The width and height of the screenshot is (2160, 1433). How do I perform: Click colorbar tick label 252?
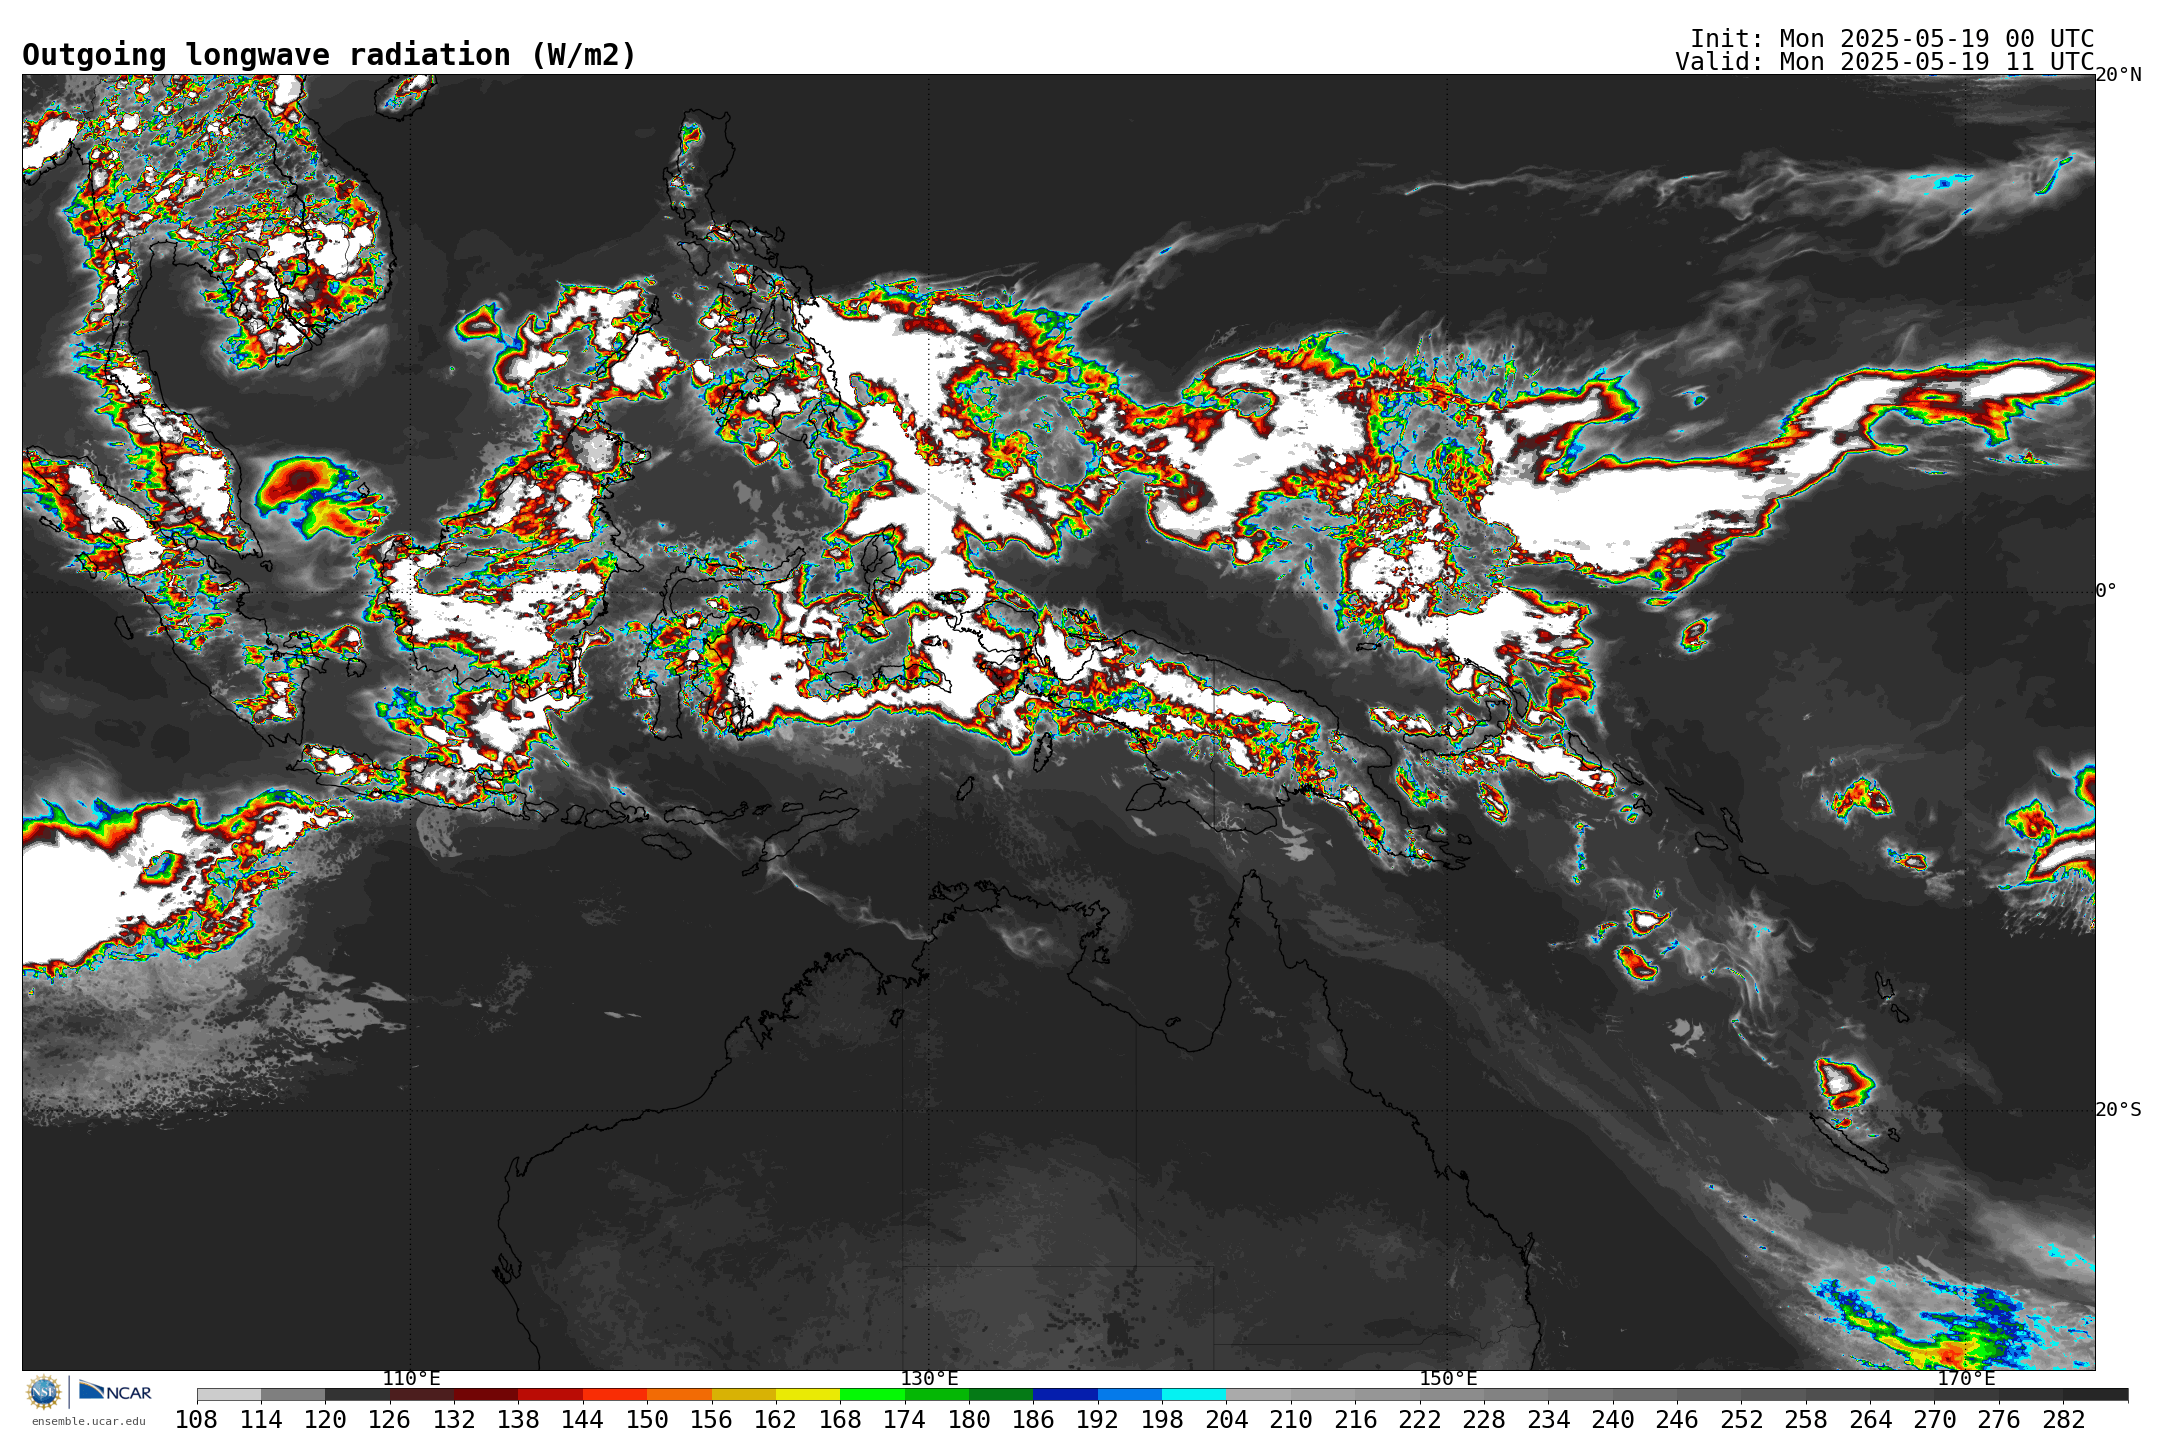1741,1420
